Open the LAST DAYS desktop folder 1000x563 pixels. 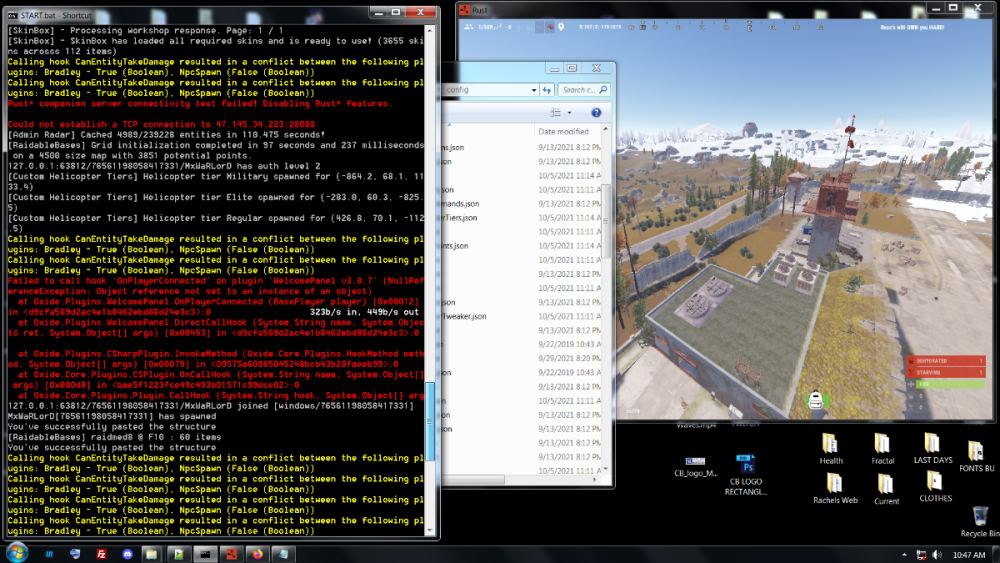coord(932,447)
